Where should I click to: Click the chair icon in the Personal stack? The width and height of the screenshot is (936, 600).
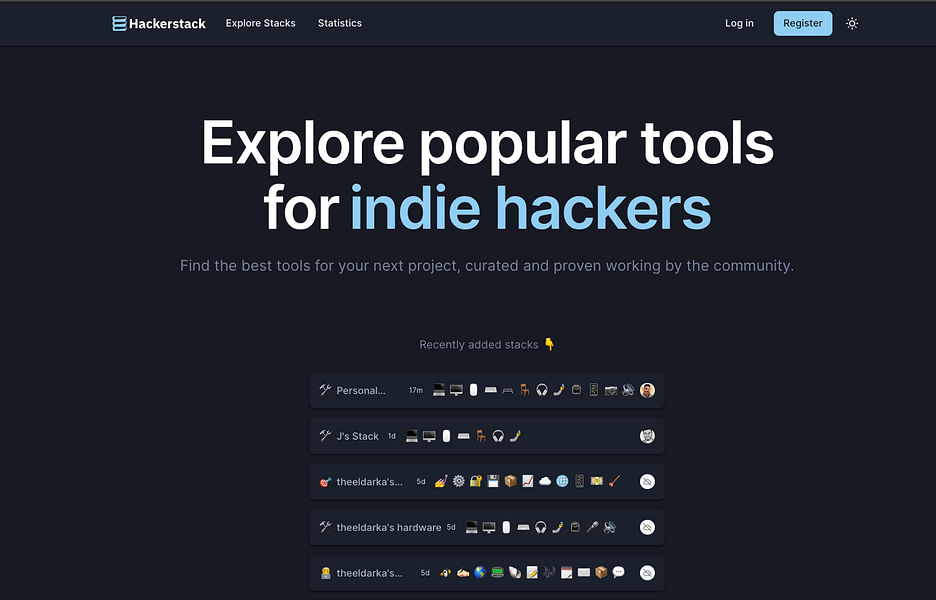pos(525,390)
